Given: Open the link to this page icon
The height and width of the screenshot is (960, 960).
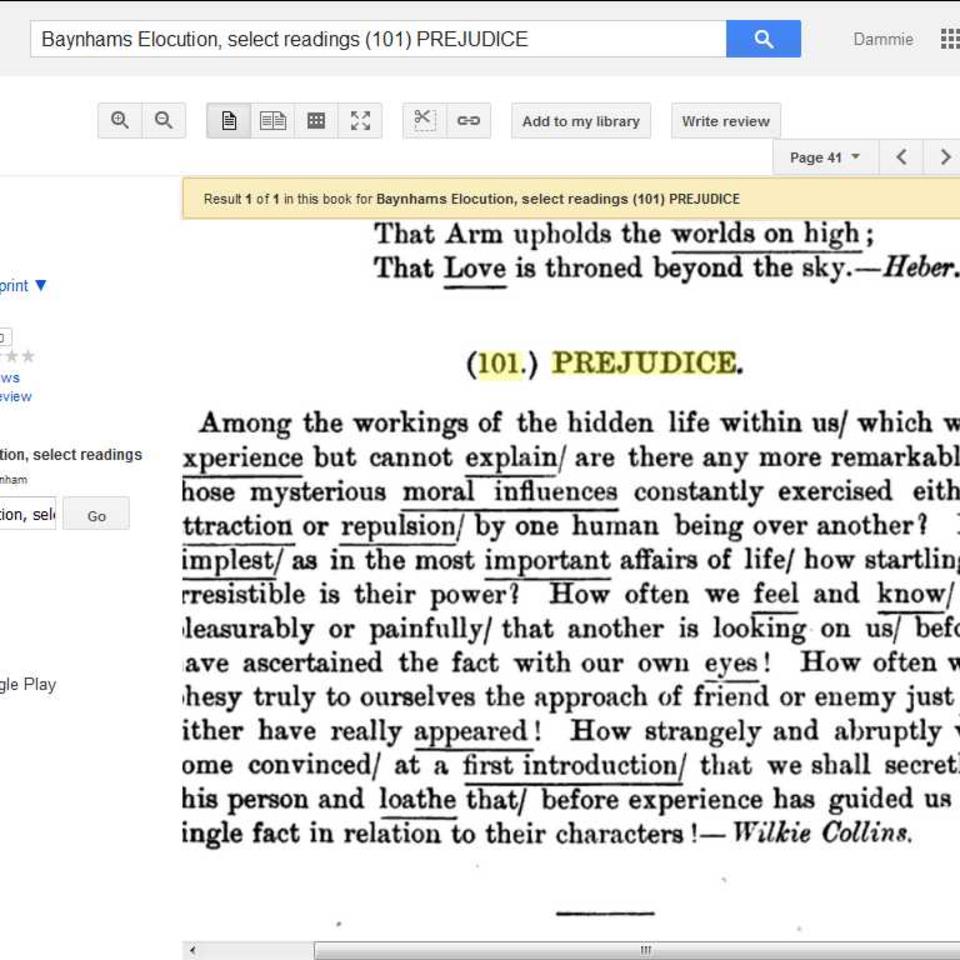Looking at the screenshot, I should coord(468,121).
